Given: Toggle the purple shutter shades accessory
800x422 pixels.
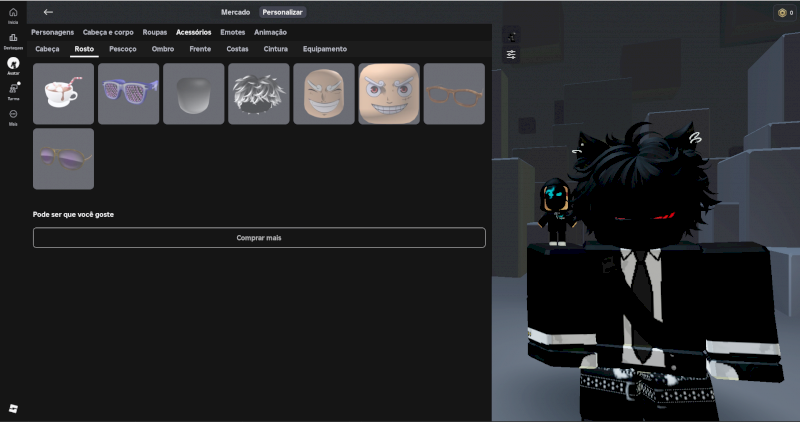Looking at the screenshot, I should pos(128,94).
